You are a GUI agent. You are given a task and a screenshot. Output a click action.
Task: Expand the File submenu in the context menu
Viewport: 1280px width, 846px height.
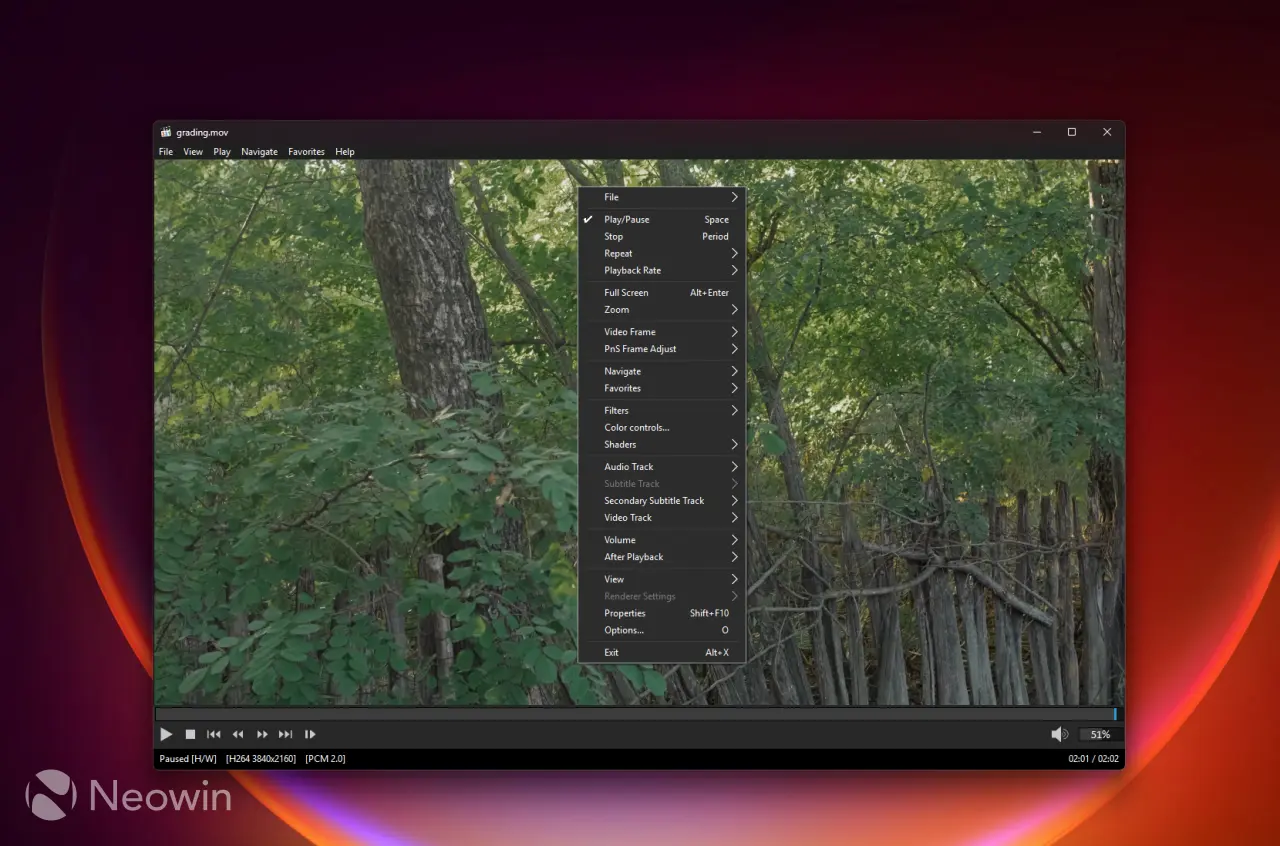tap(661, 197)
